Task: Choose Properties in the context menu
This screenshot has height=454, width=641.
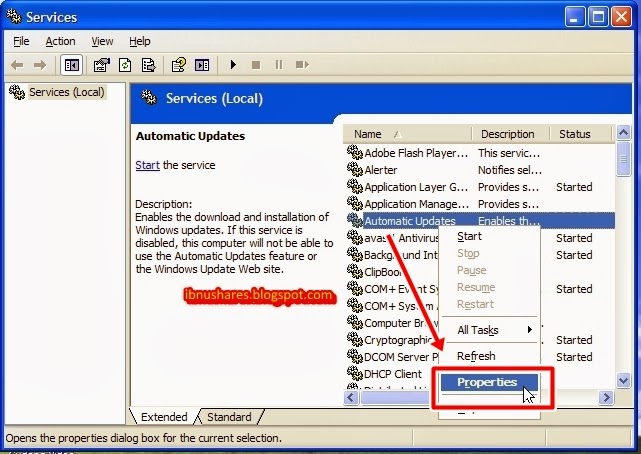Action: pos(489,382)
